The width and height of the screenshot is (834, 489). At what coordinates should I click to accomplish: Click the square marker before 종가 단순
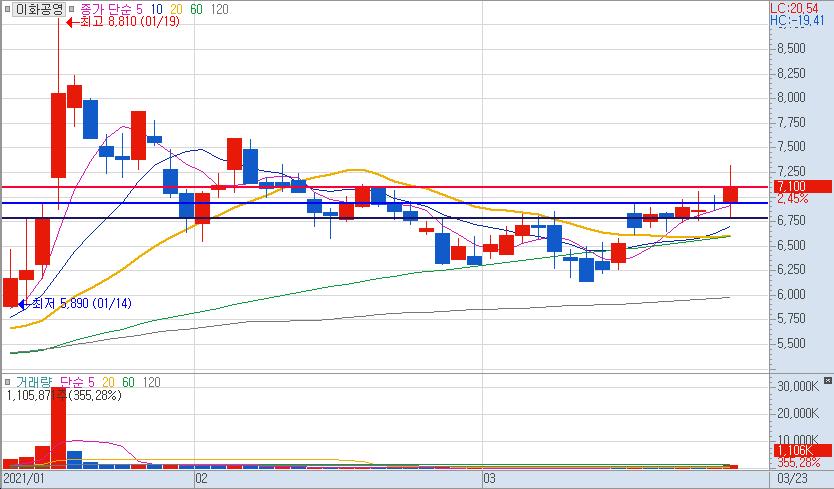pos(72,9)
